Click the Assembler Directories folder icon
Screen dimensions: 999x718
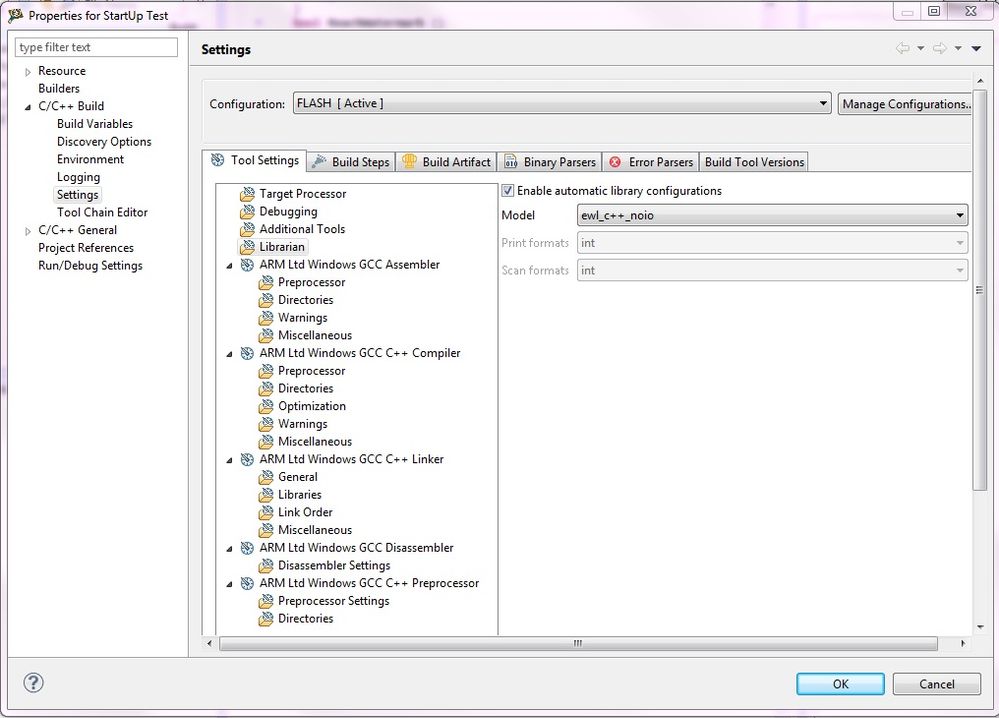tap(266, 300)
